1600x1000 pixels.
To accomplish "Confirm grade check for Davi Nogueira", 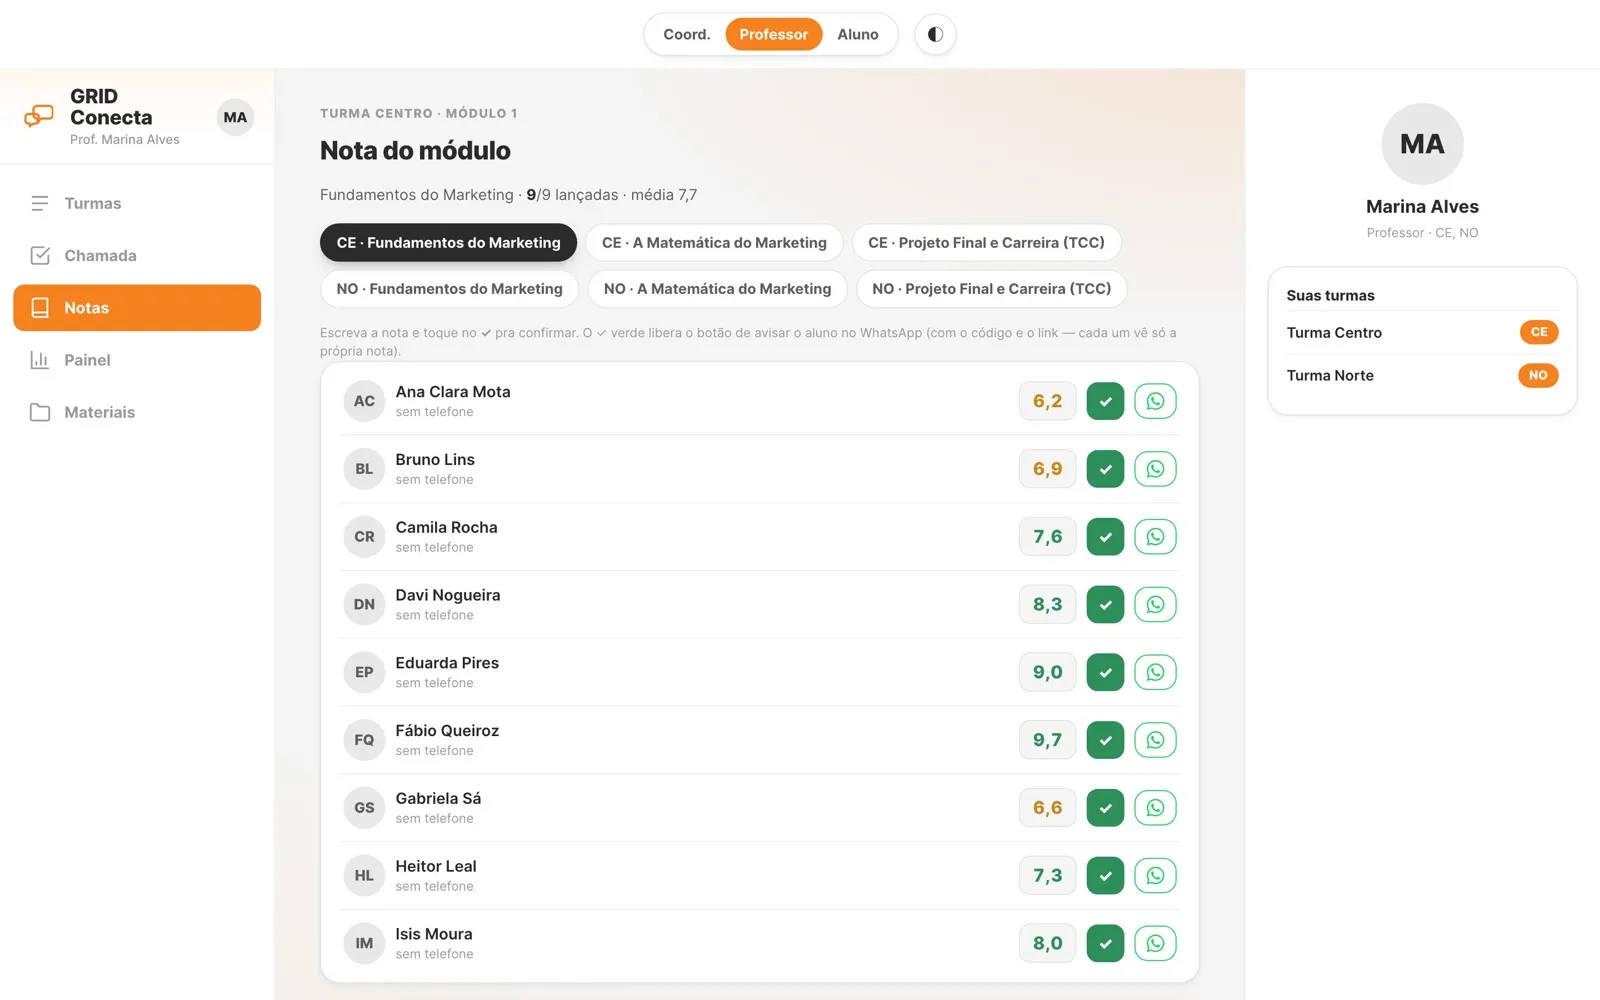I will (1105, 604).
